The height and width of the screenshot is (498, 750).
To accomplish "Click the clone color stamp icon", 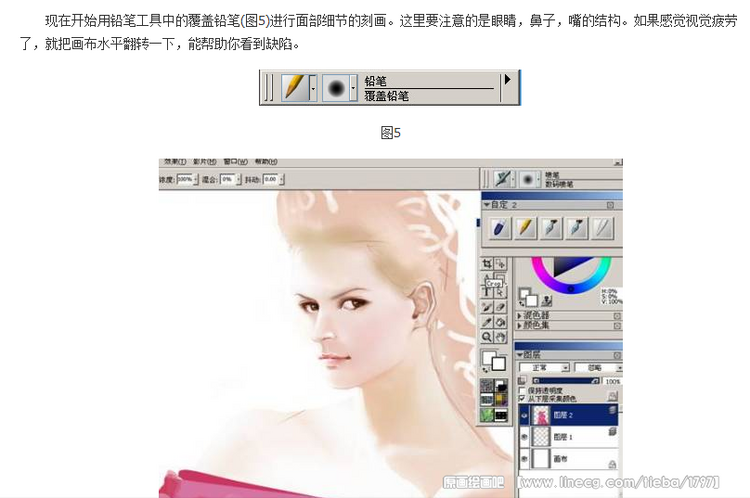I will coord(547,300).
